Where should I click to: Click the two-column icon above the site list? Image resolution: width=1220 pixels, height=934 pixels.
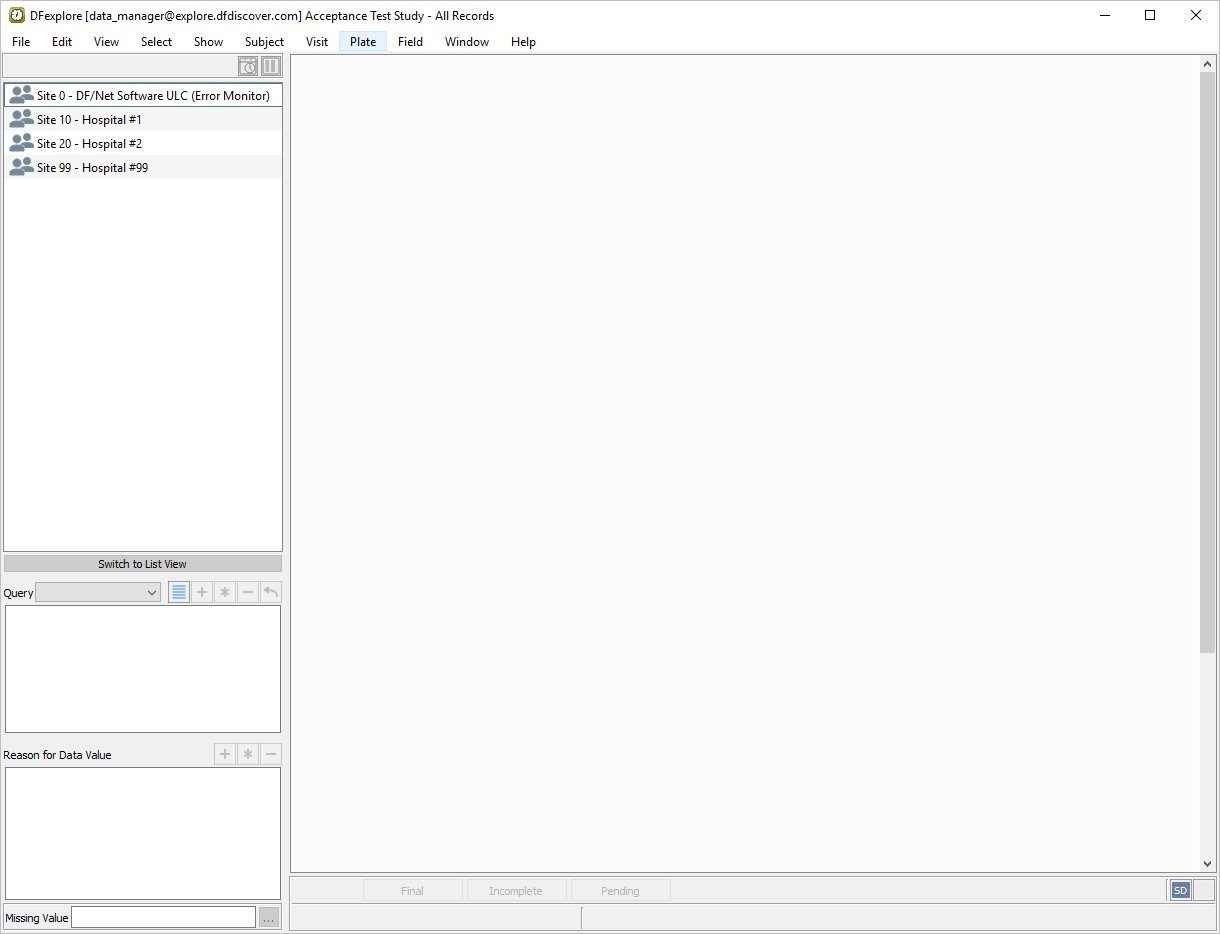271,67
